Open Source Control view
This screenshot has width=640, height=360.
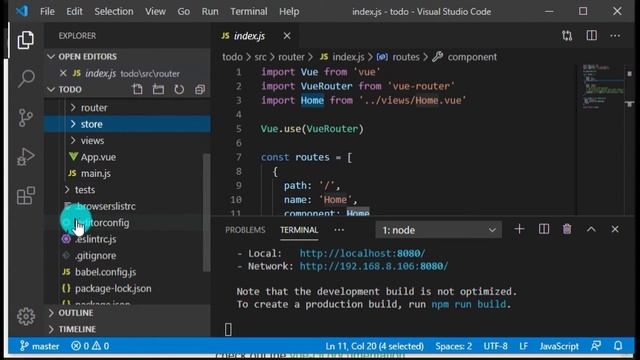point(25,118)
